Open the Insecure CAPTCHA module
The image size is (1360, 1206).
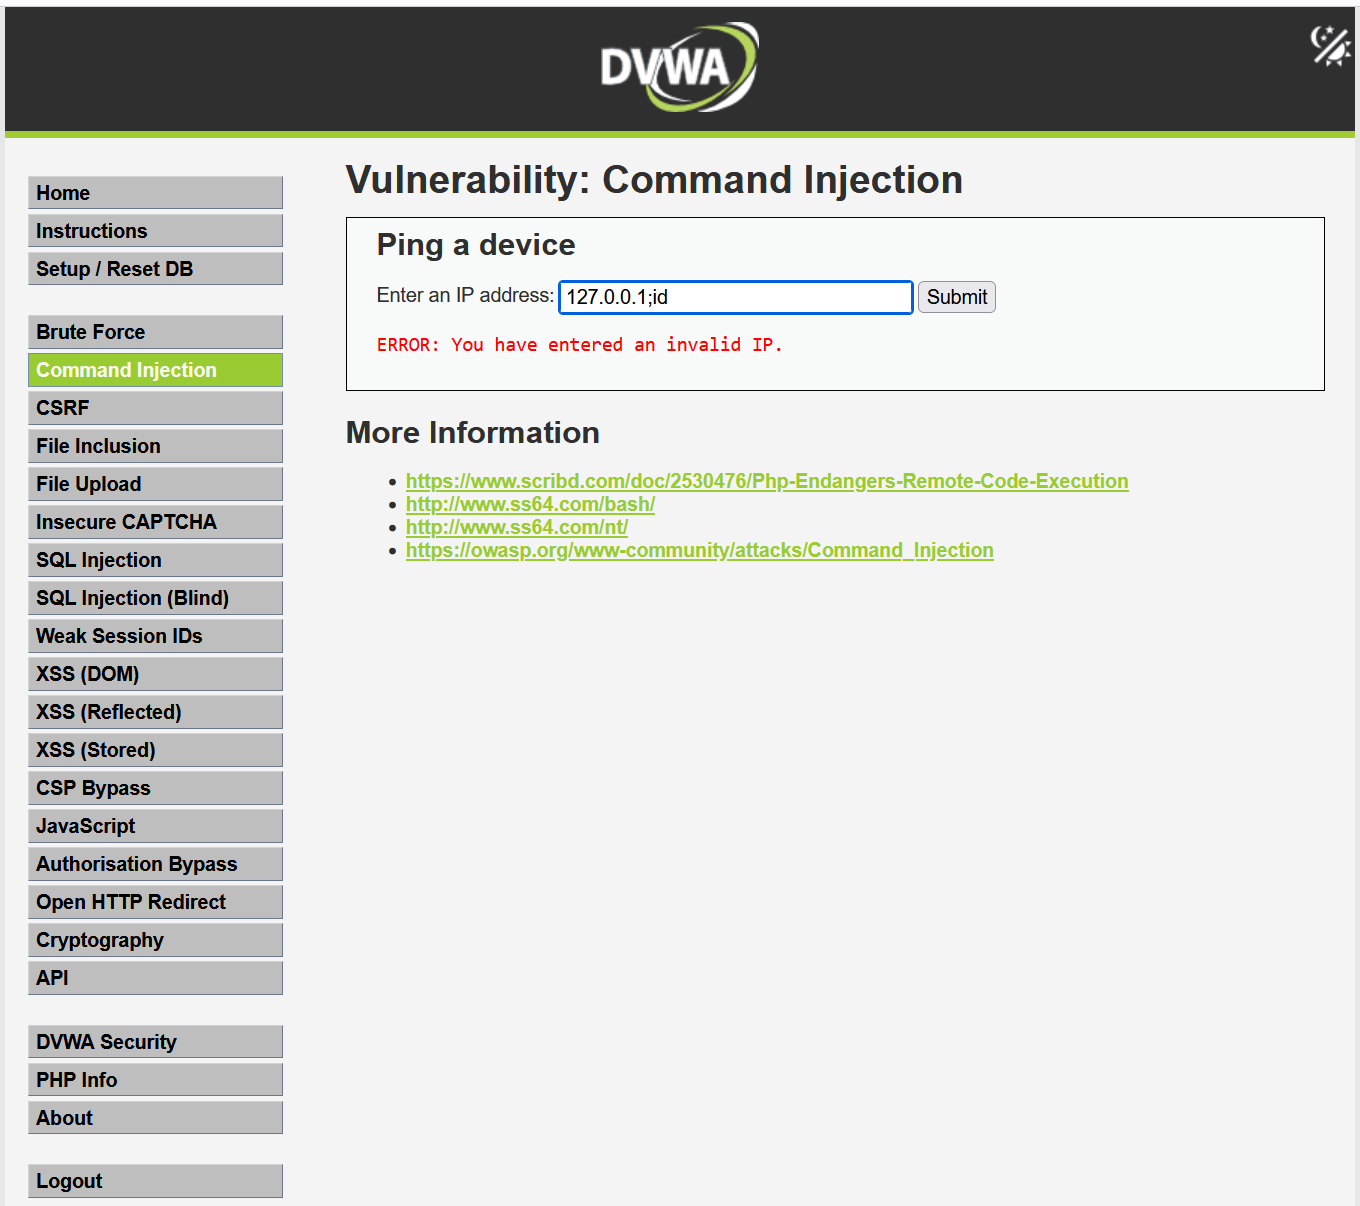coord(155,522)
